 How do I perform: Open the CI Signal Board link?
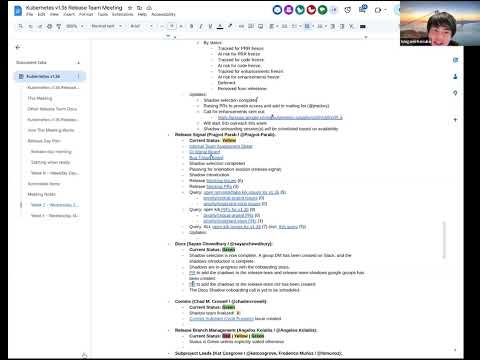tap(205, 152)
